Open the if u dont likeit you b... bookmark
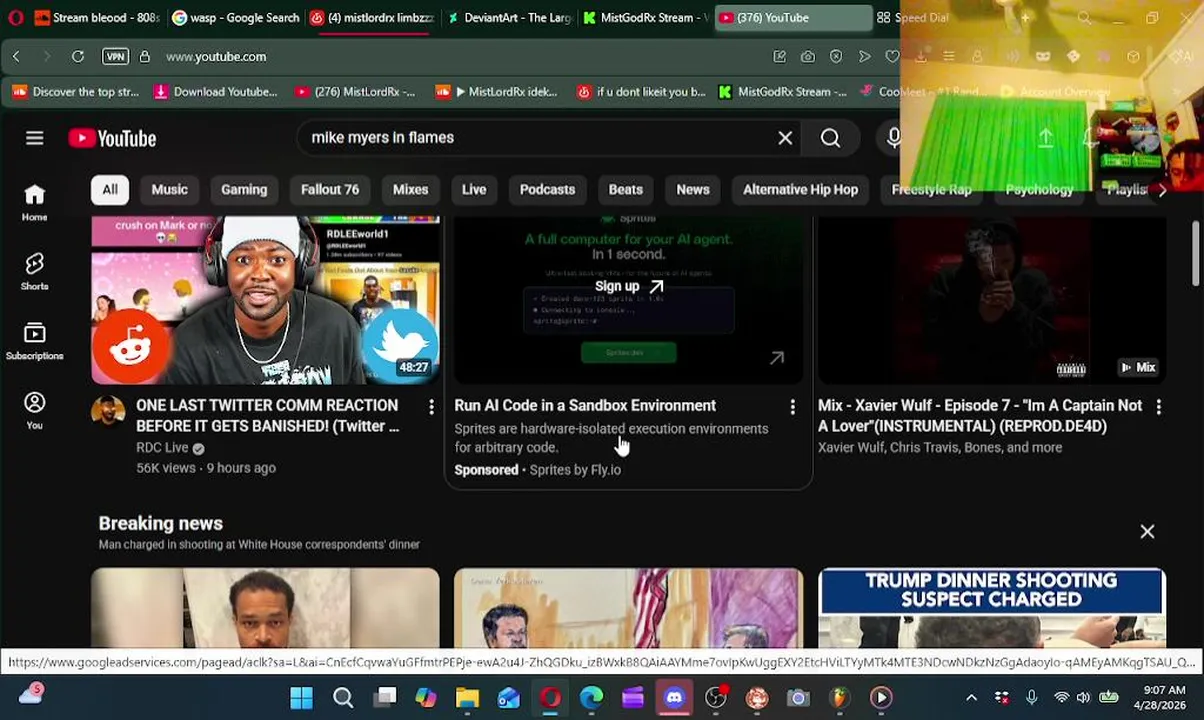 641,92
